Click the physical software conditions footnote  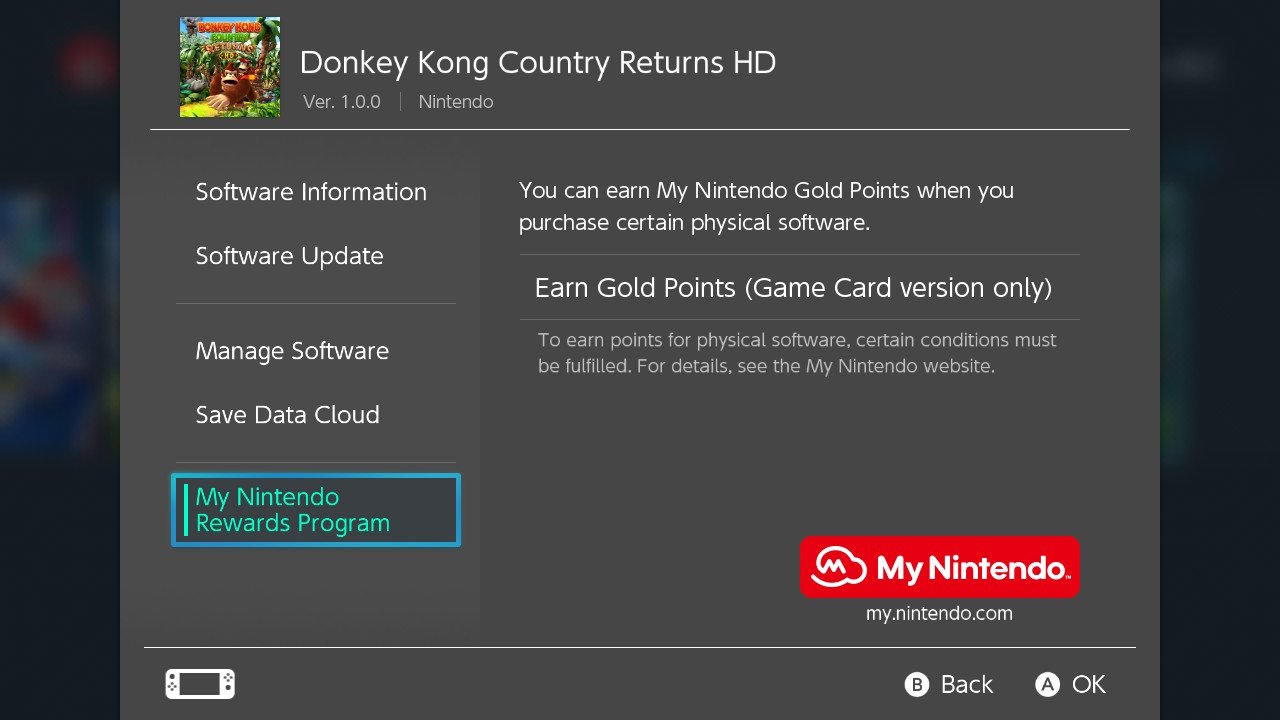797,353
